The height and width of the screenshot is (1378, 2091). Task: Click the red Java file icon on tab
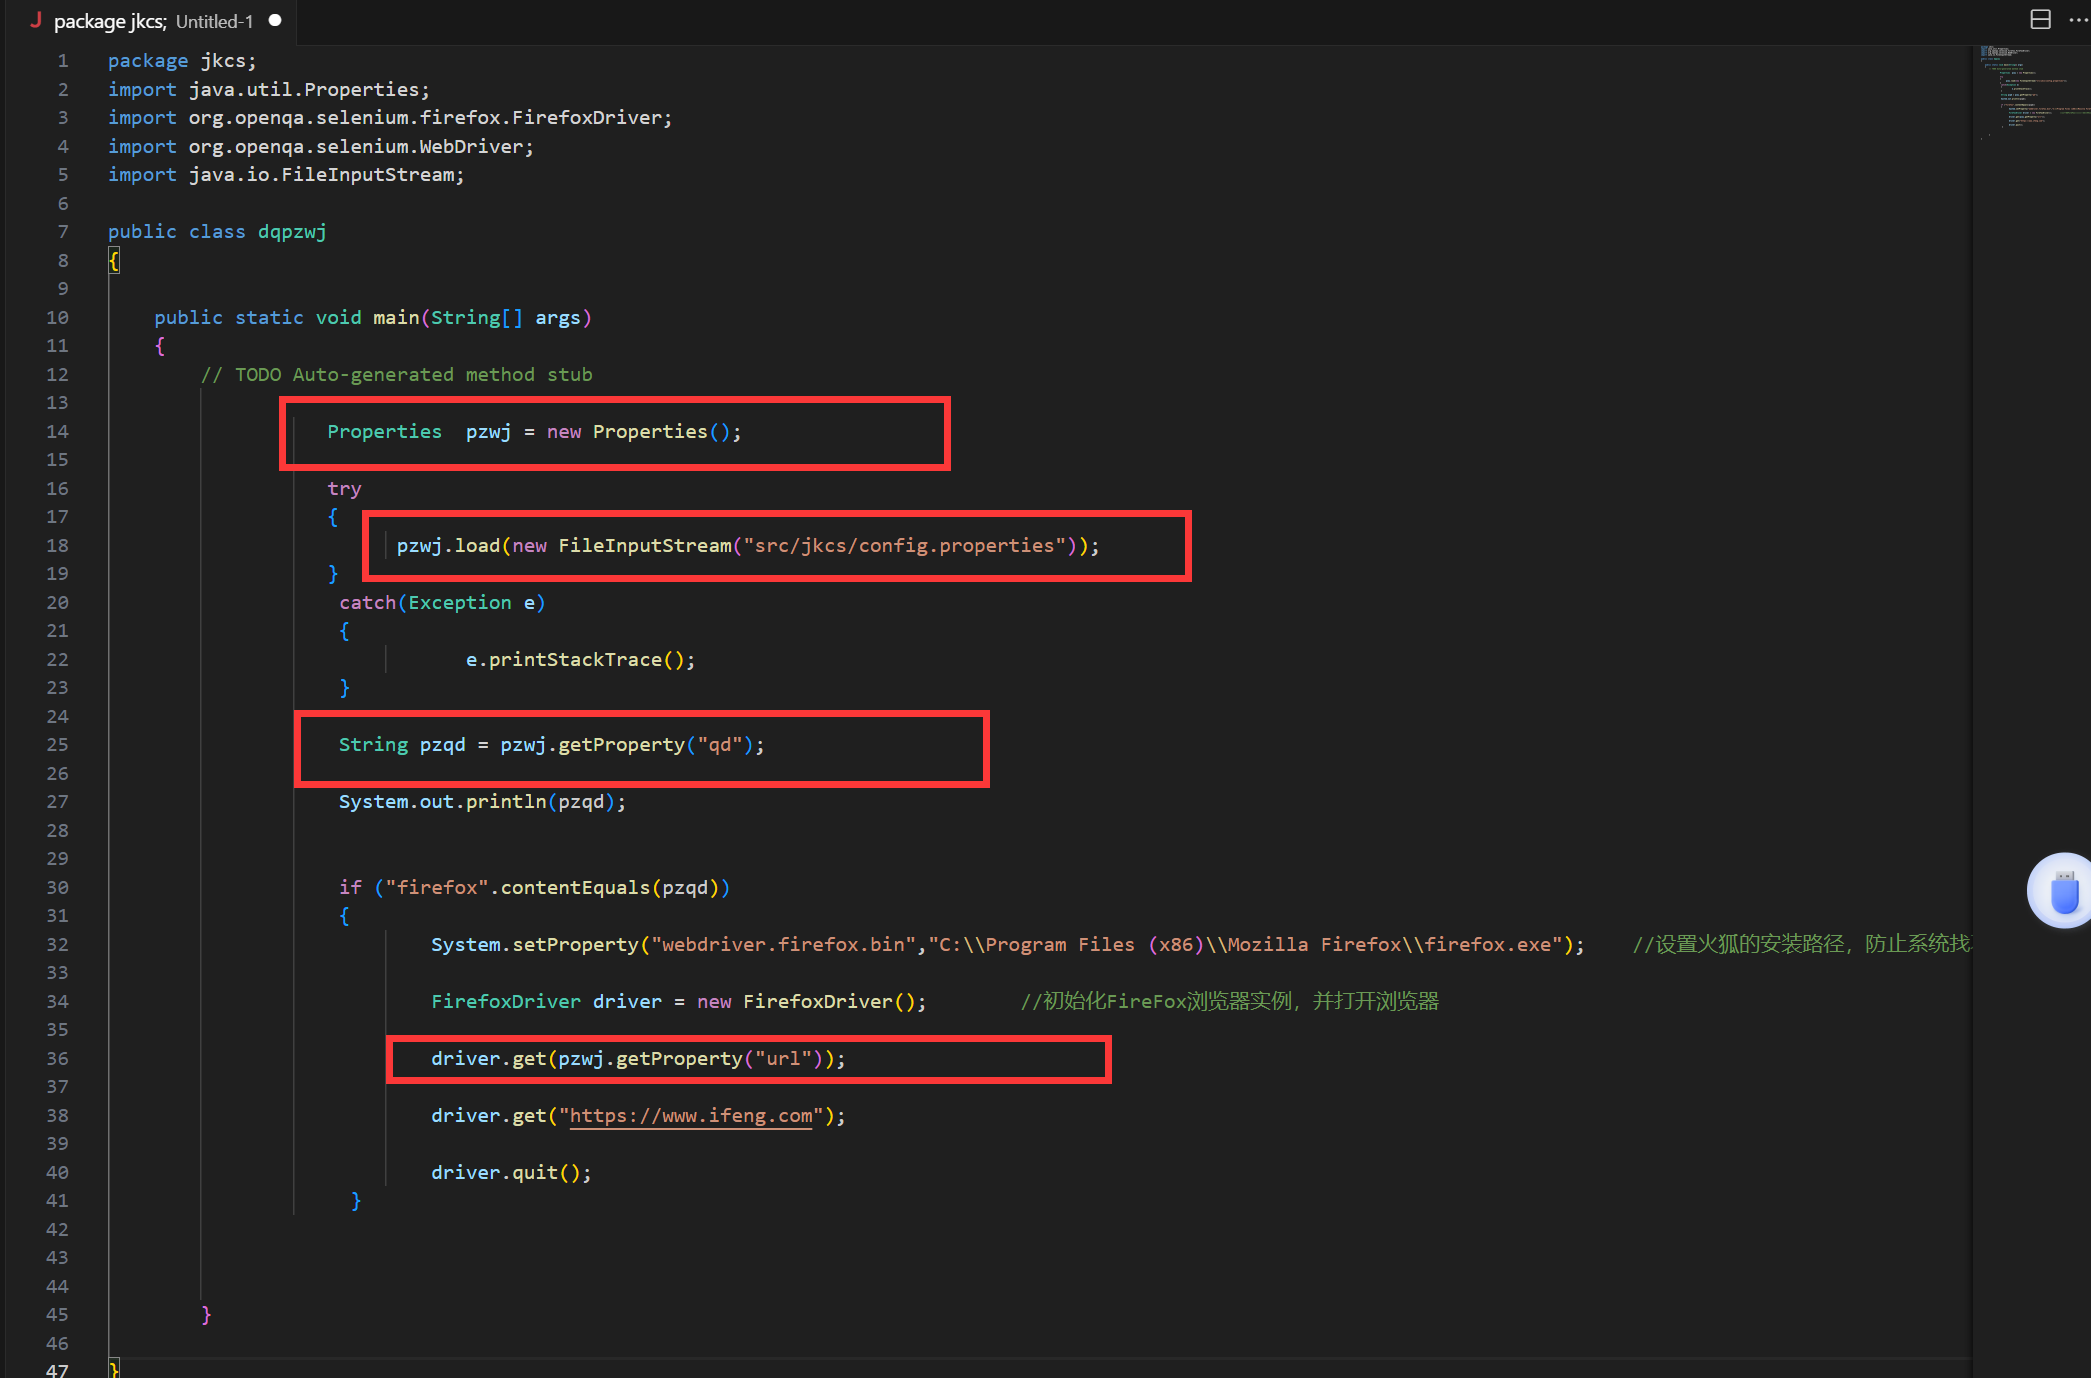36,20
